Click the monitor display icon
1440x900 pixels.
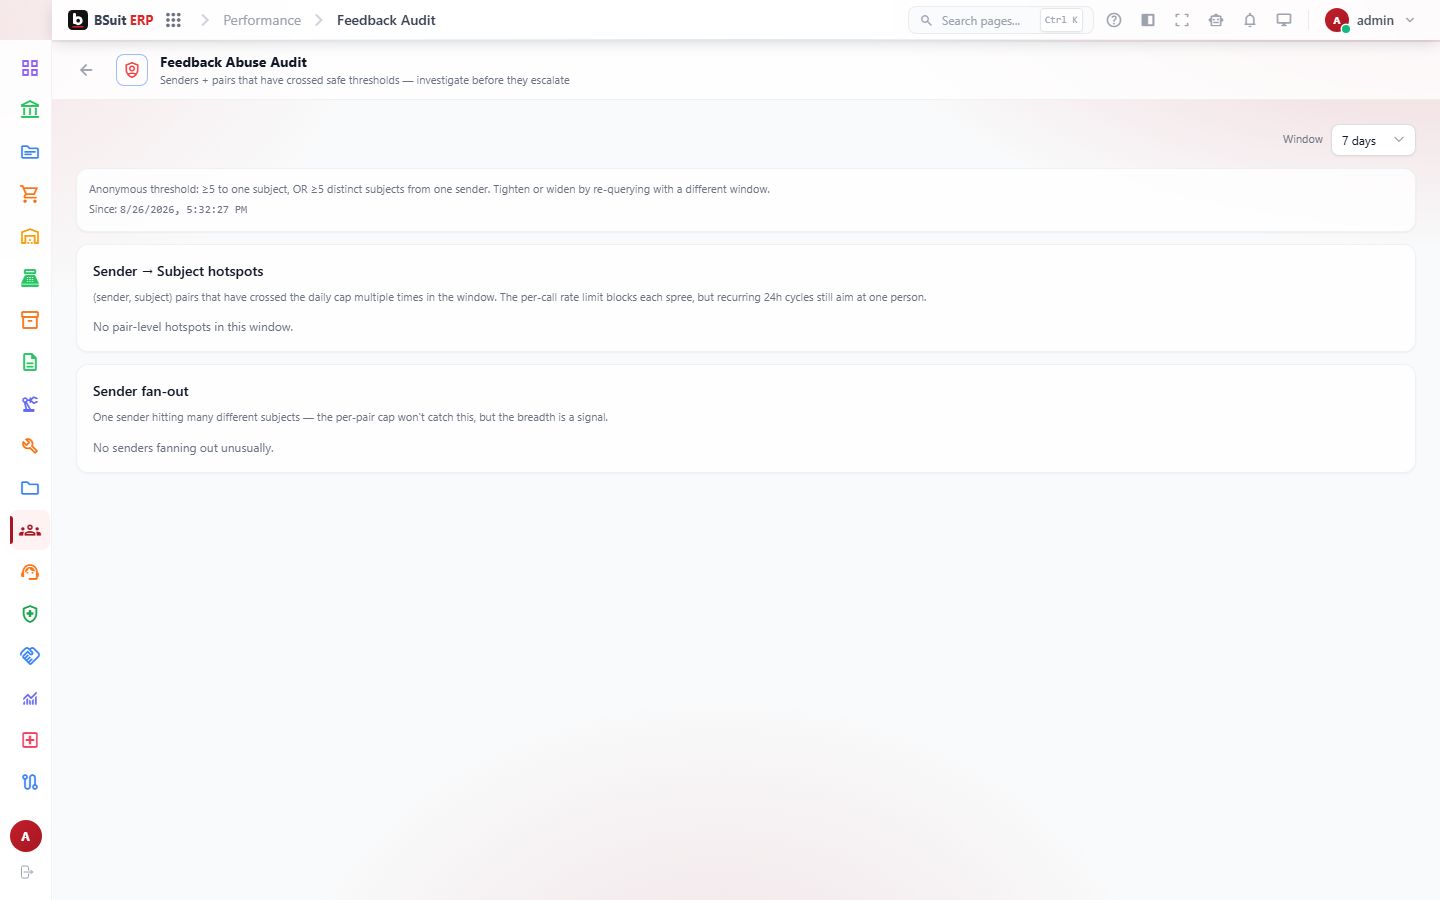(1284, 20)
